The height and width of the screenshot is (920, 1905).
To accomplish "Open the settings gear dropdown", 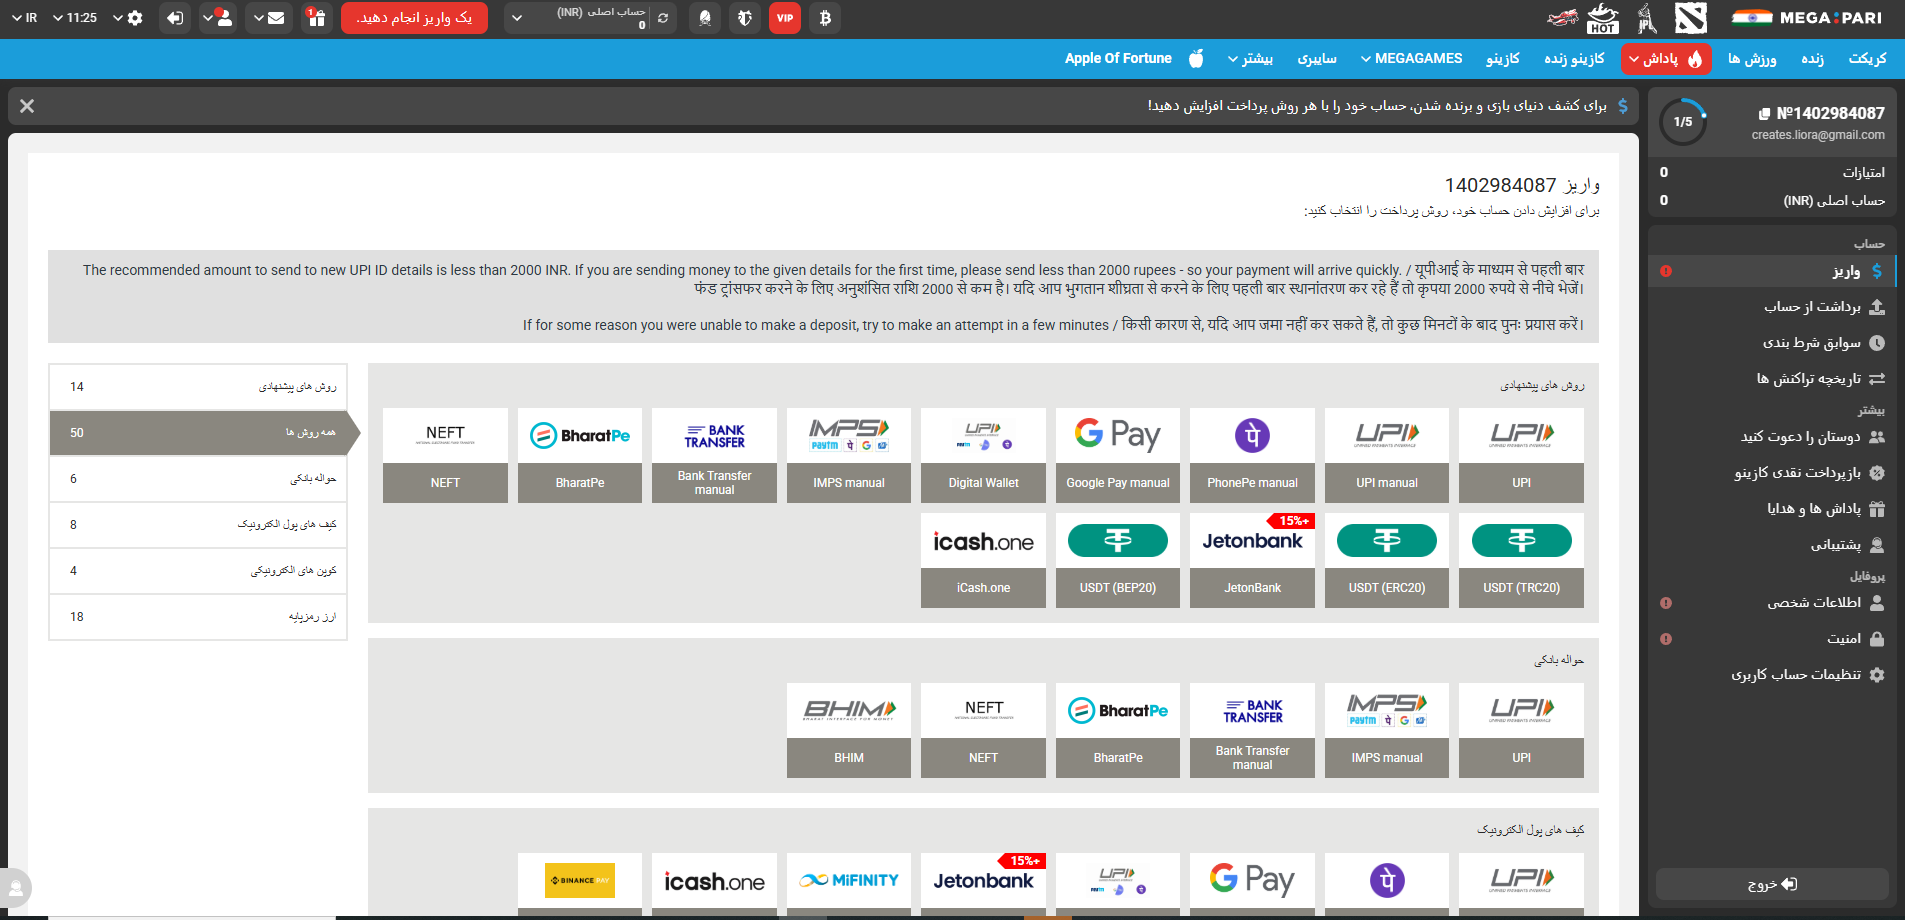I will point(128,18).
